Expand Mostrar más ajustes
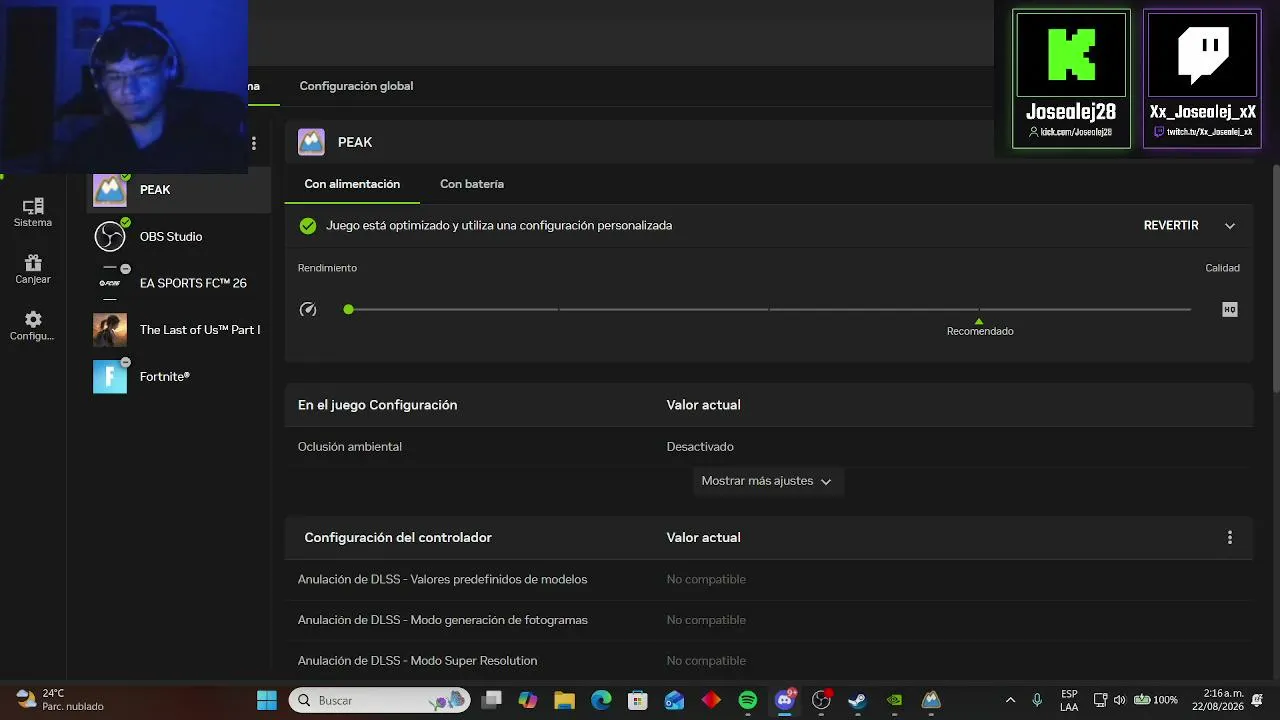This screenshot has width=1280, height=720. click(x=766, y=481)
